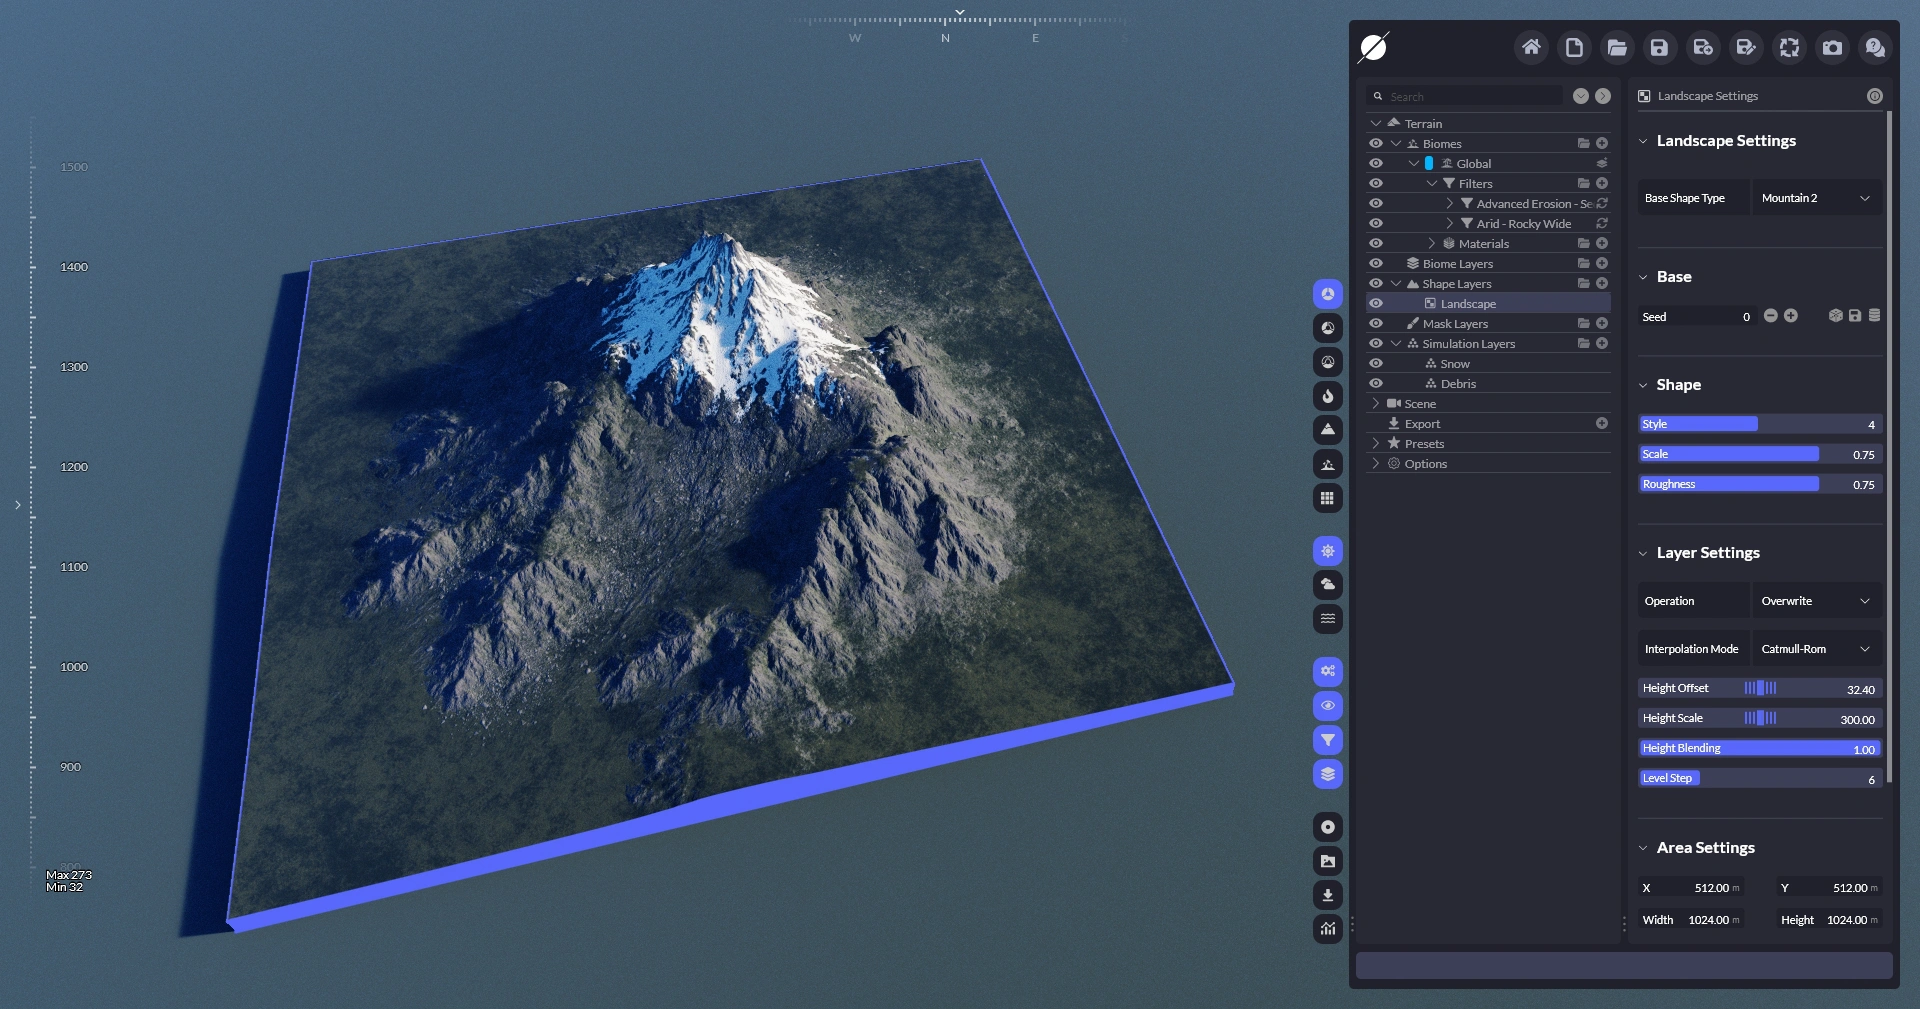This screenshot has width=1920, height=1009.
Task: Click the Home icon in top toolbar
Action: [x=1531, y=47]
